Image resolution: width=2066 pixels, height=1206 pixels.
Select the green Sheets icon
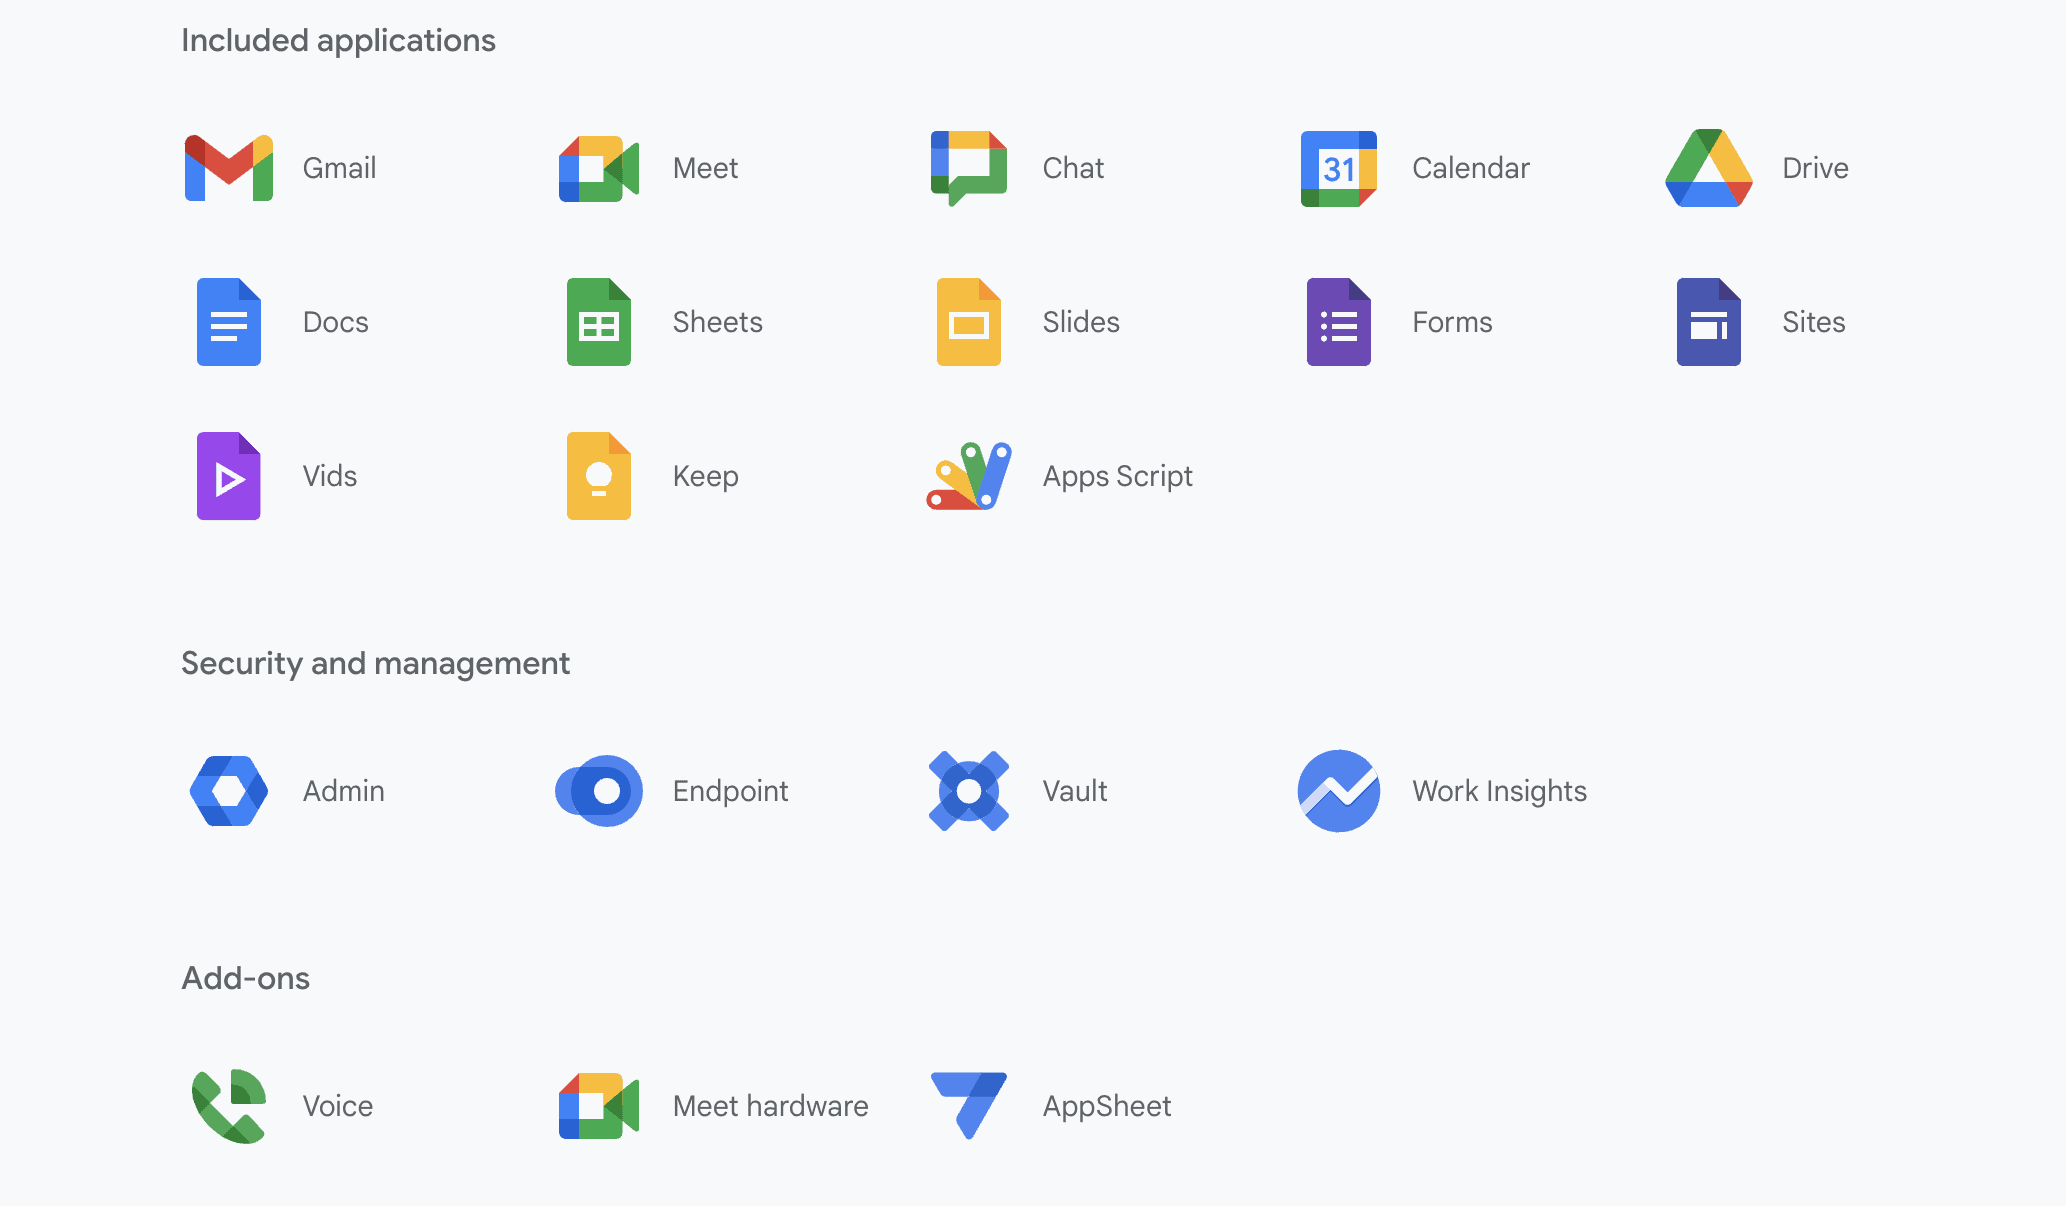tap(599, 322)
